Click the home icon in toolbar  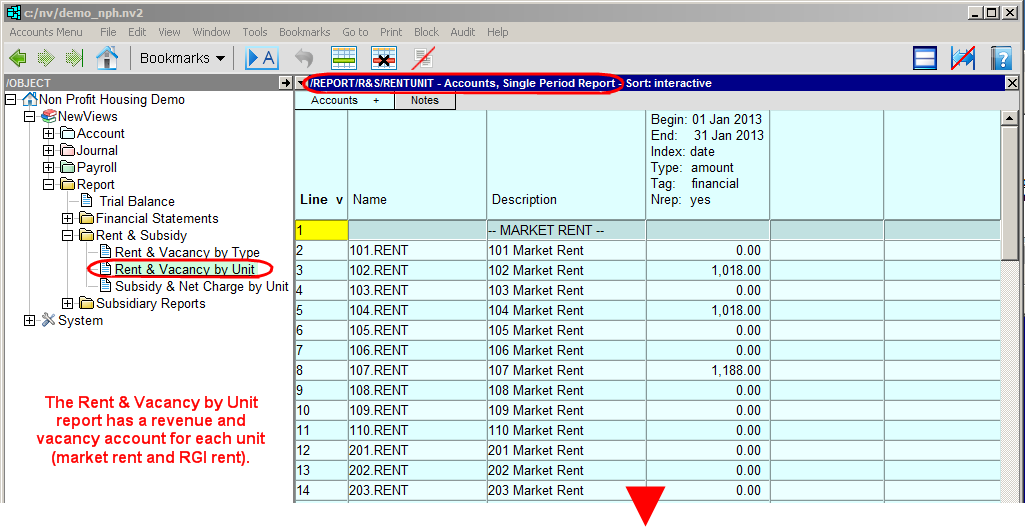tap(107, 58)
